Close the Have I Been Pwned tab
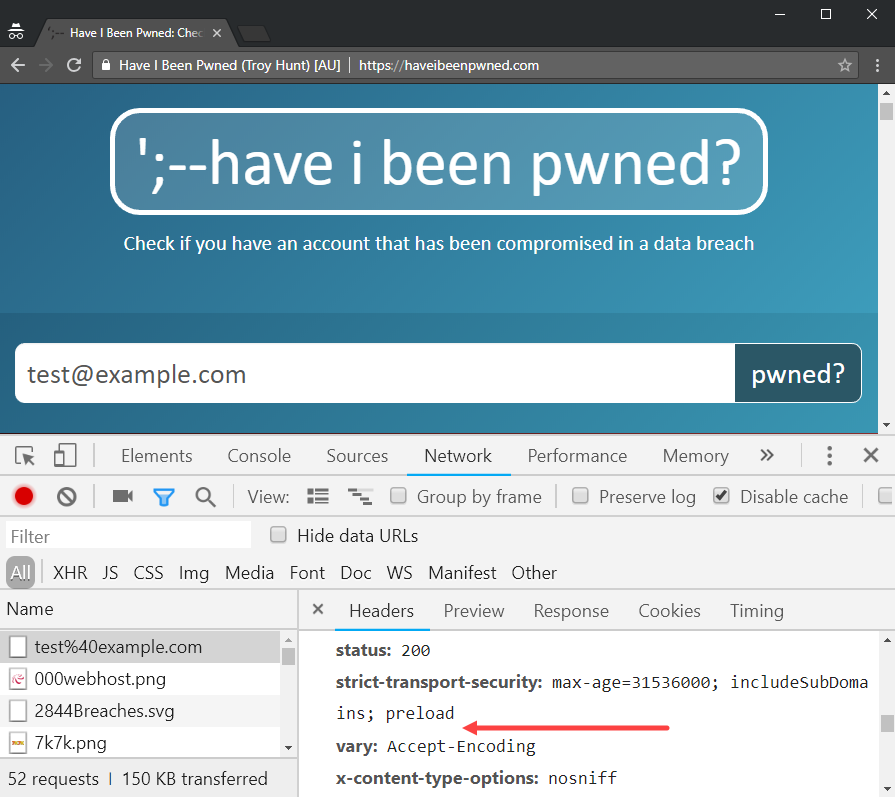The height and width of the screenshot is (797, 895). click(x=217, y=33)
